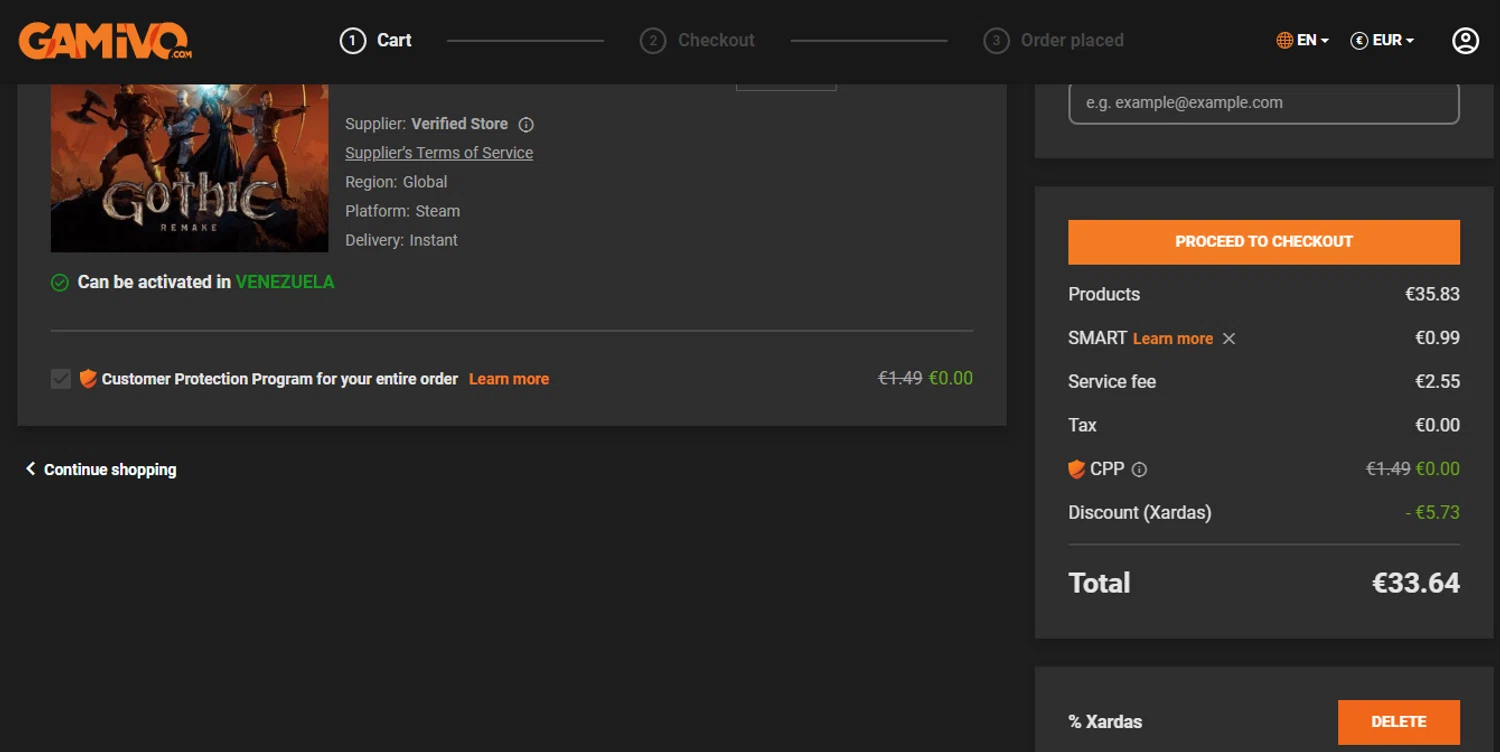Click the Gothic Remake cover thumbnail
The width and height of the screenshot is (1500, 752).
(x=189, y=168)
